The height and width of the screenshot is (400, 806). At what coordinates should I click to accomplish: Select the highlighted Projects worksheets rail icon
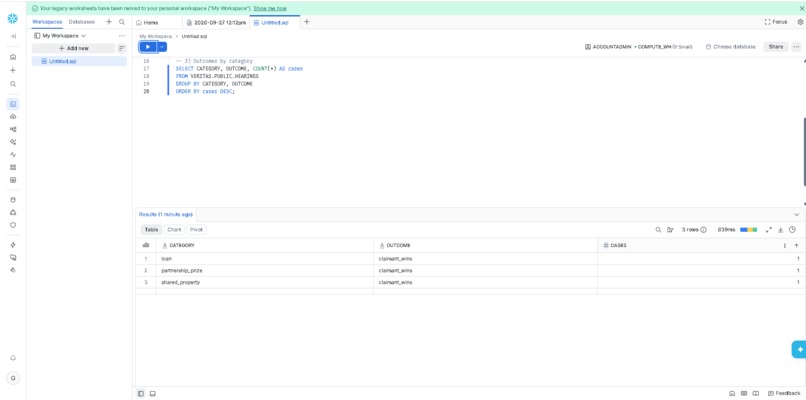(13, 104)
